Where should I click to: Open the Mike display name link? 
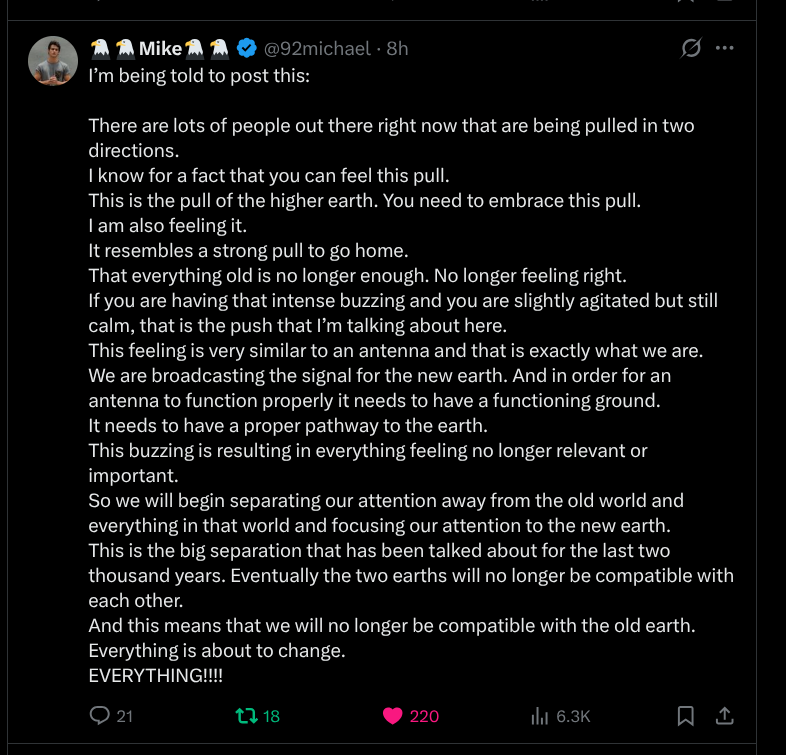click(x=160, y=48)
